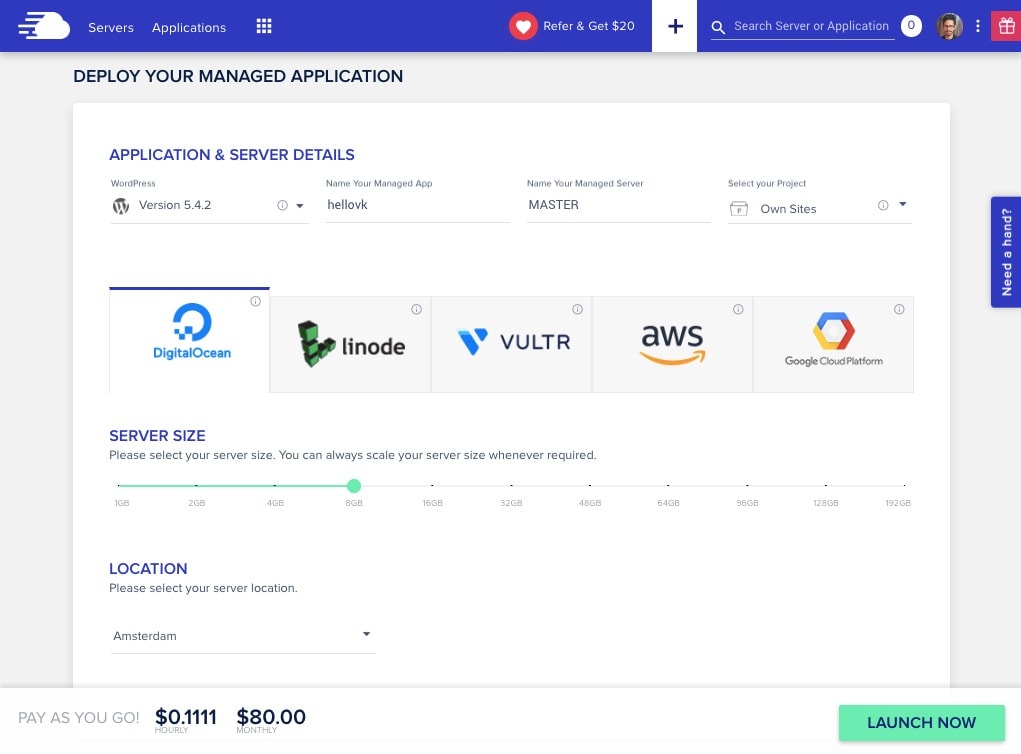This screenshot has width=1021, height=754.
Task: Open the WordPress version dropdown
Action: [x=209, y=205]
